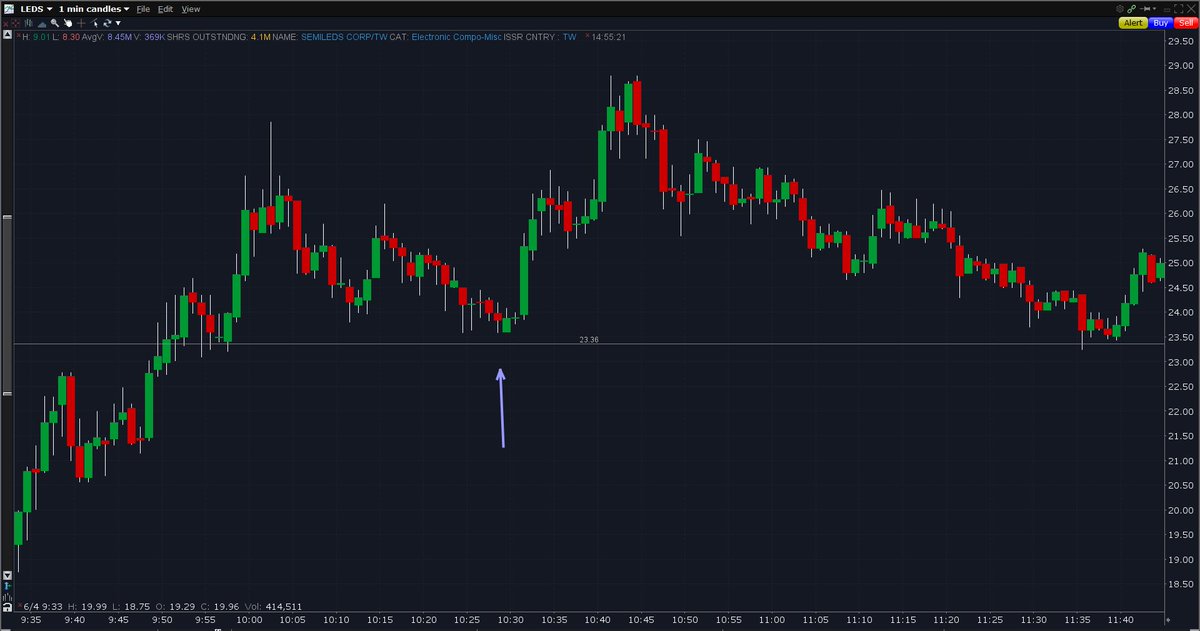Select the bar chart type icon
Viewport: 1200px width, 631px height.
[29, 23]
